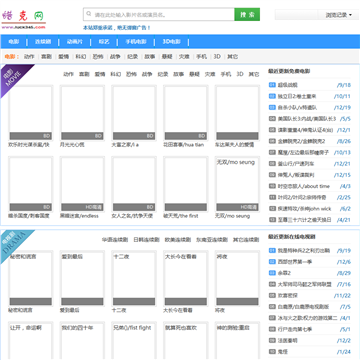Viewport: 360px width, 360px height.
Task: Open the 电影 tab in blue navigation bar
Action: pyautogui.click(x=14, y=42)
